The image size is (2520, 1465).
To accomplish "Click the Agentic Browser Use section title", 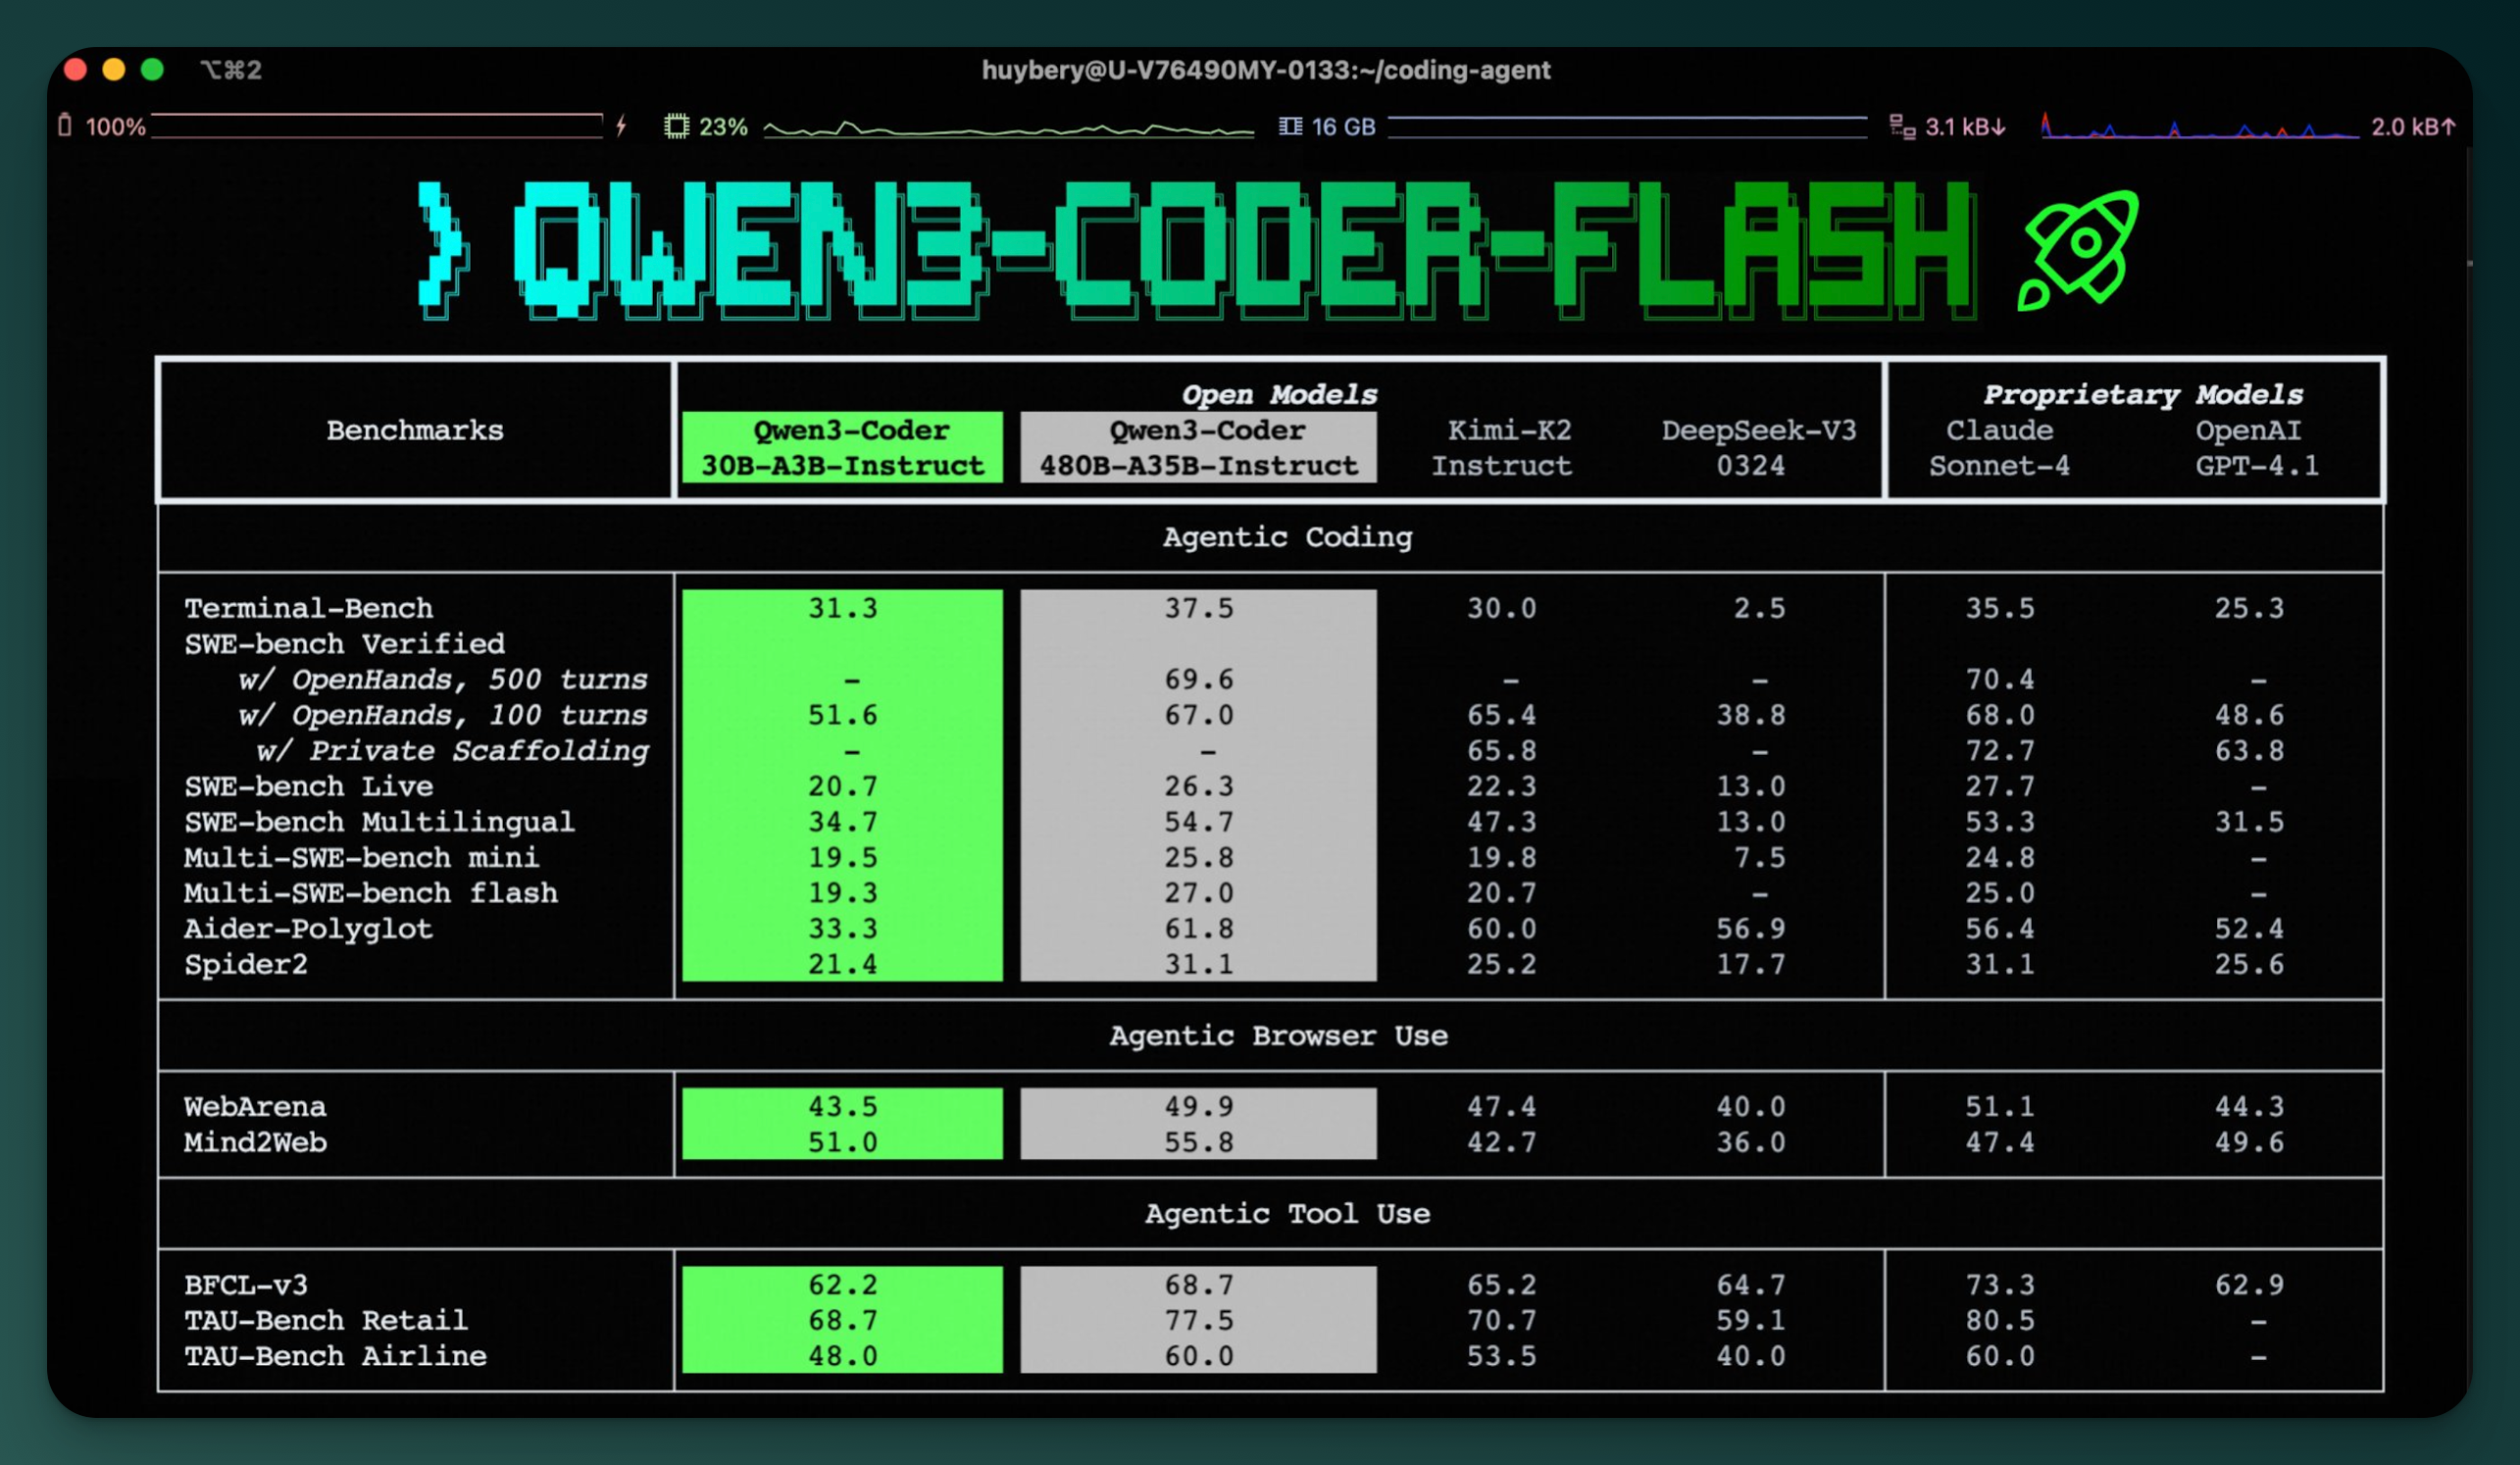I will (1278, 1035).
